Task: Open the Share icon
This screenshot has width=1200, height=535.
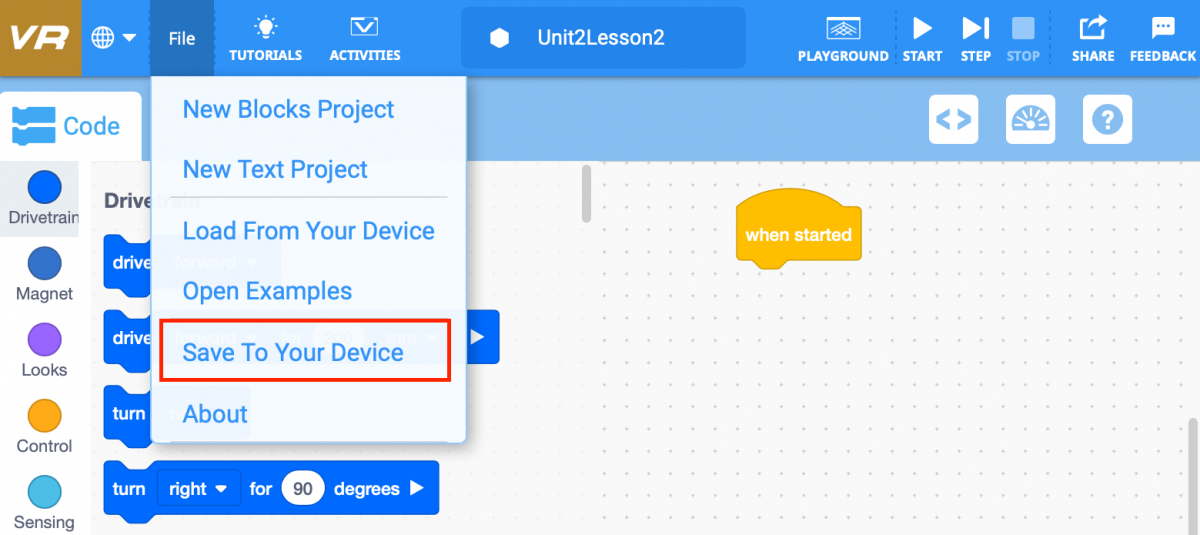Action: coord(1093,38)
